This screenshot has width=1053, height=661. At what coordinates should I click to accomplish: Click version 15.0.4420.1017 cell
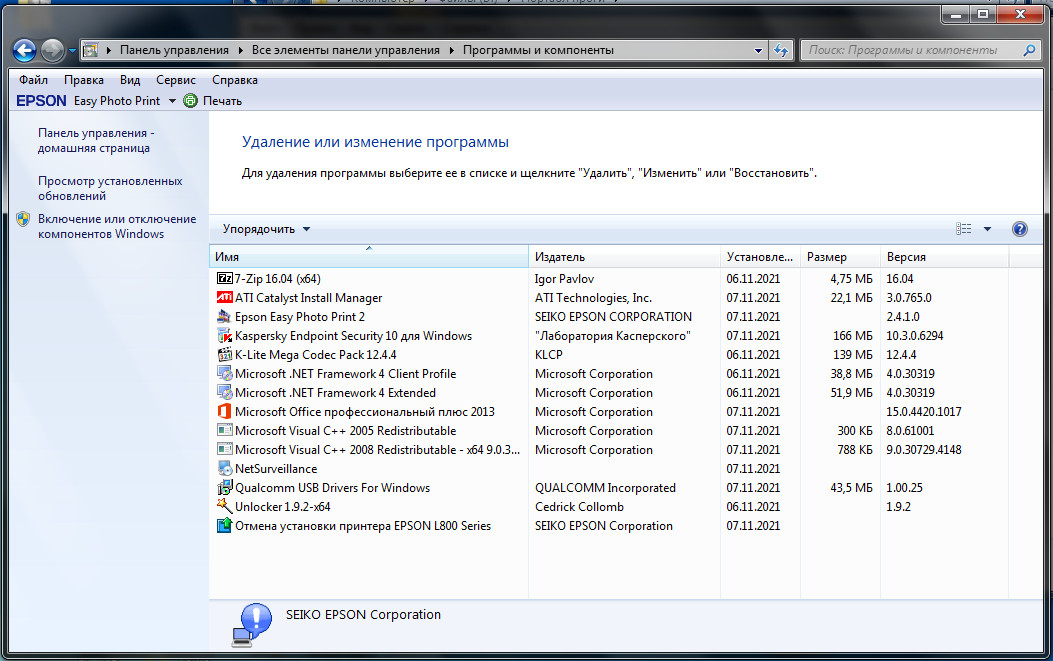pyautogui.click(x=923, y=412)
